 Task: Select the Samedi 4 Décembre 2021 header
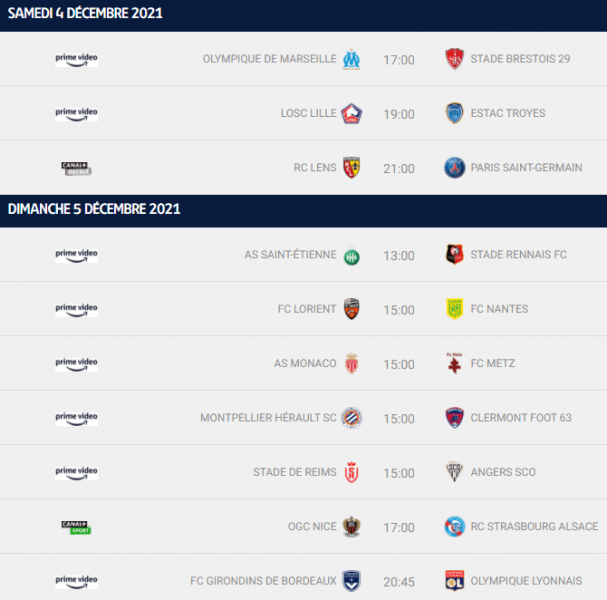[x=85, y=14]
